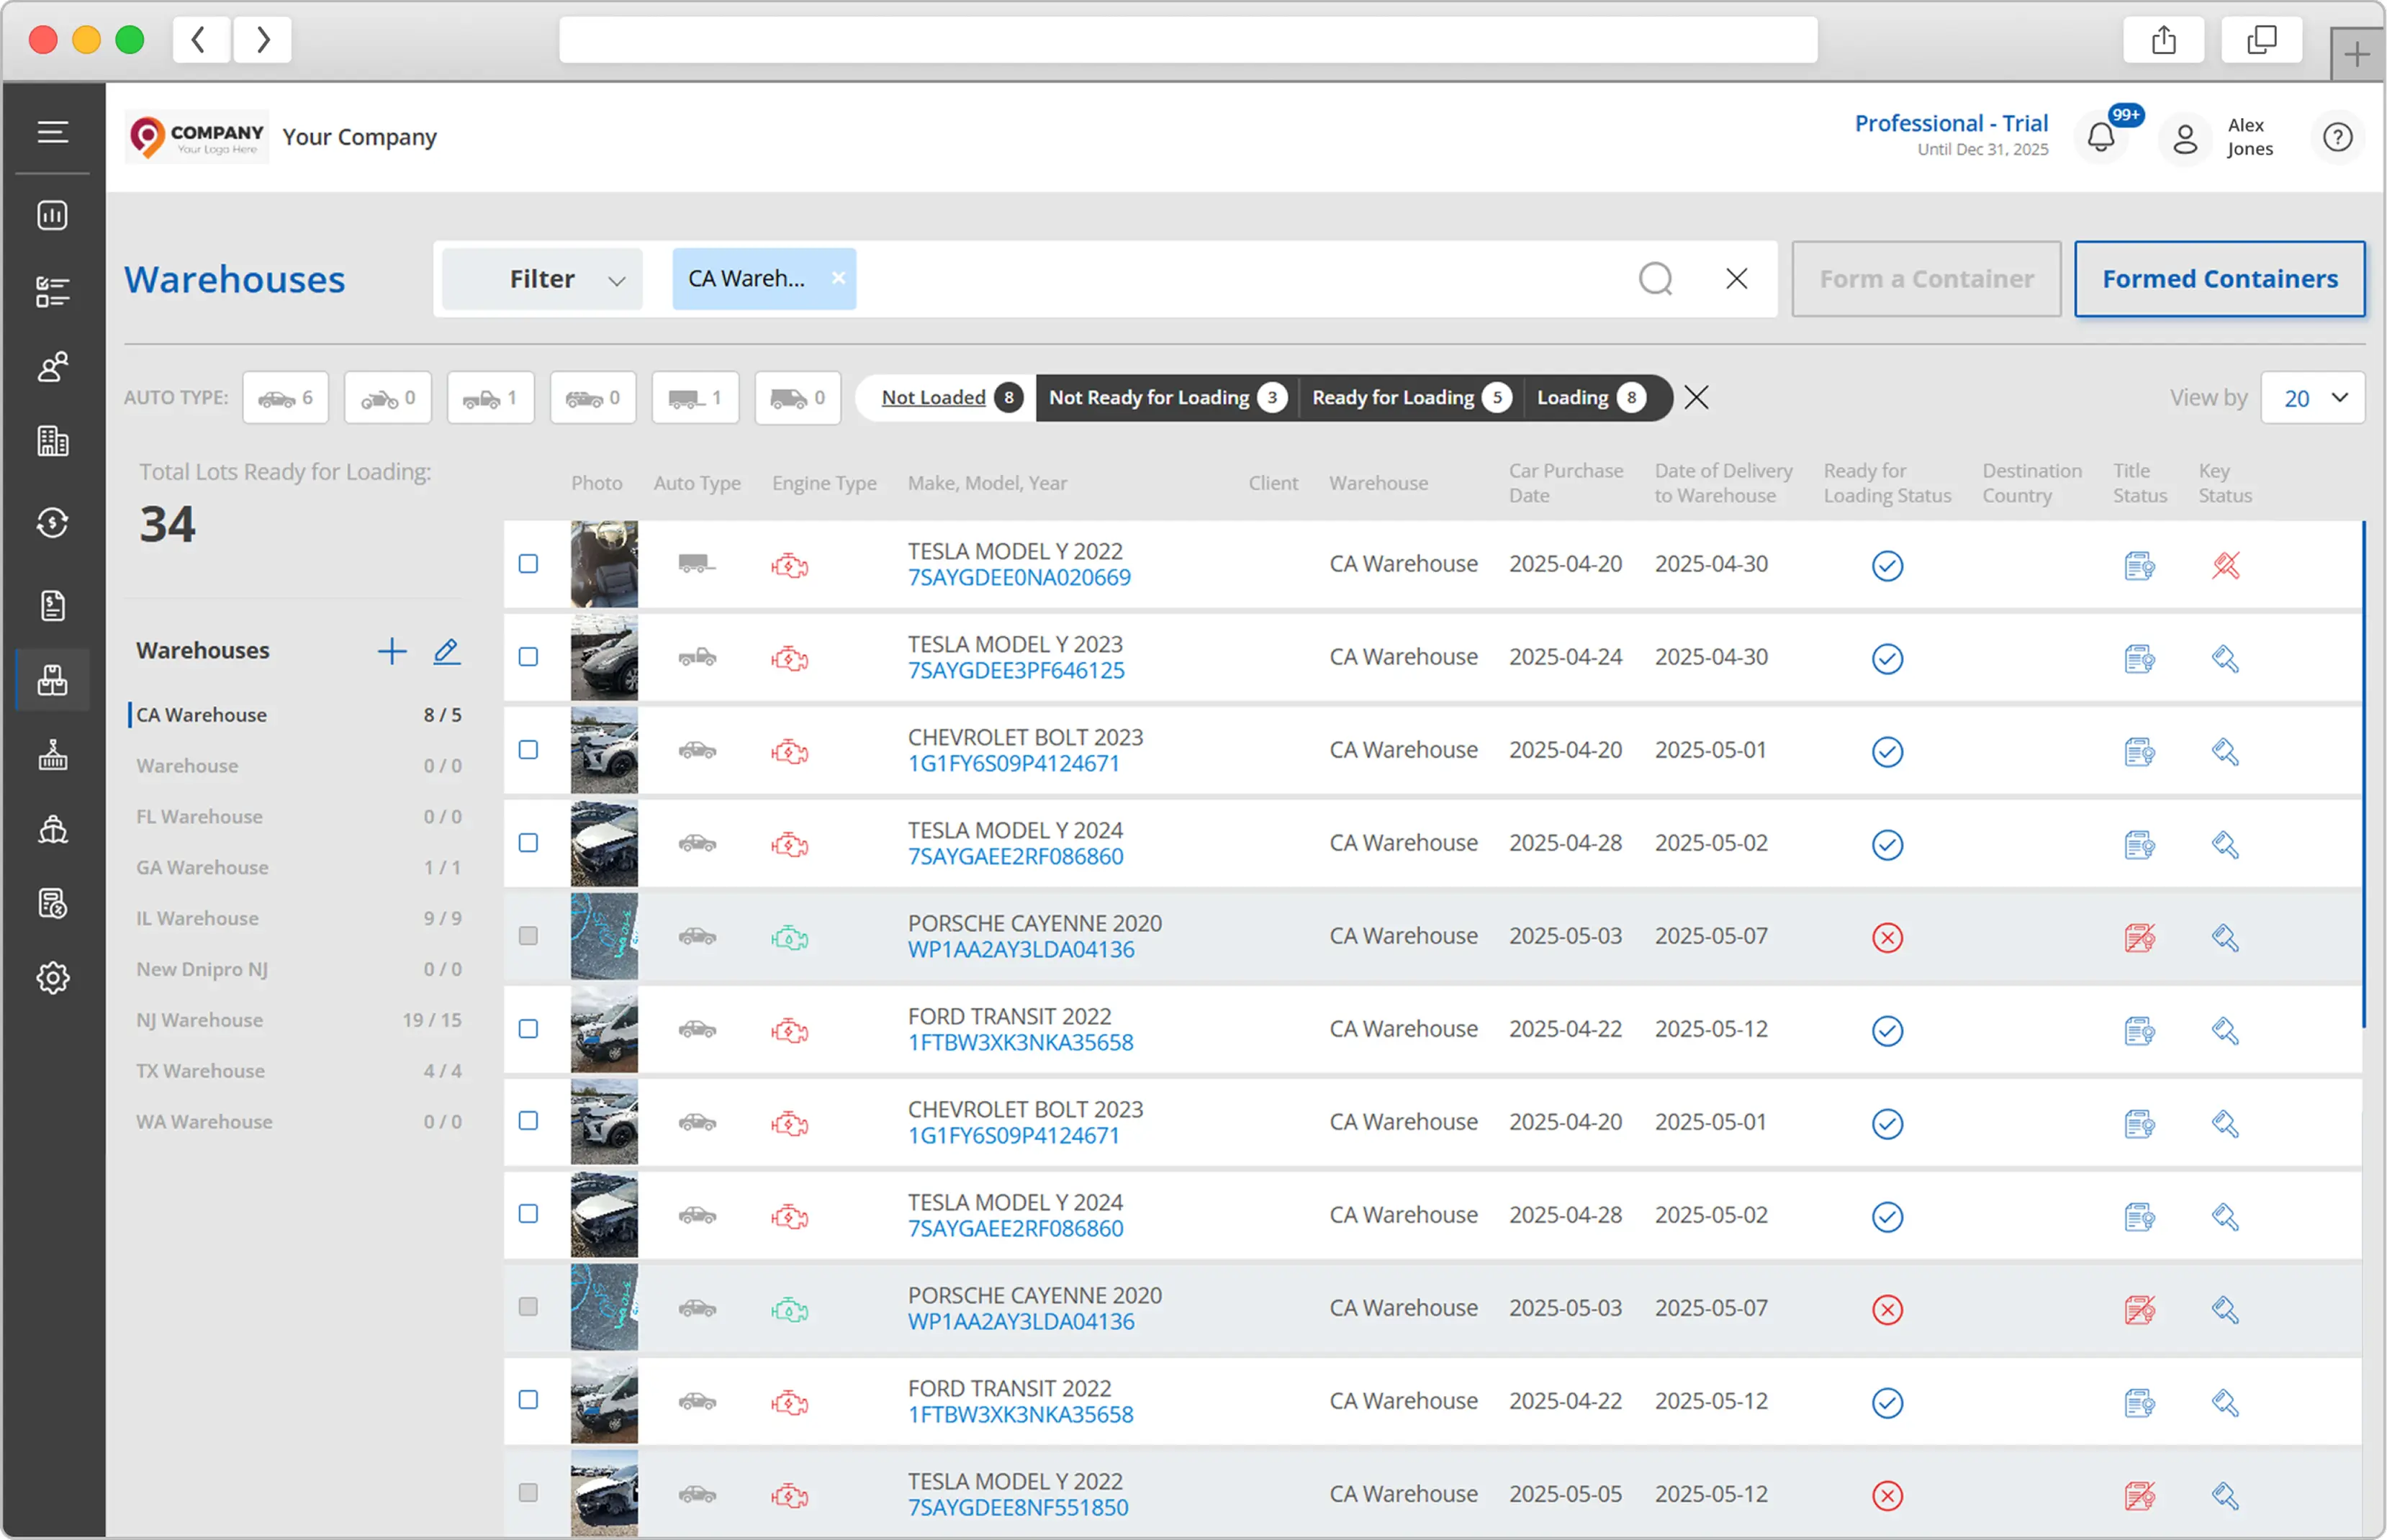Select IL Warehouse in the warehouses list
The height and width of the screenshot is (1540, 2387).
299,918
